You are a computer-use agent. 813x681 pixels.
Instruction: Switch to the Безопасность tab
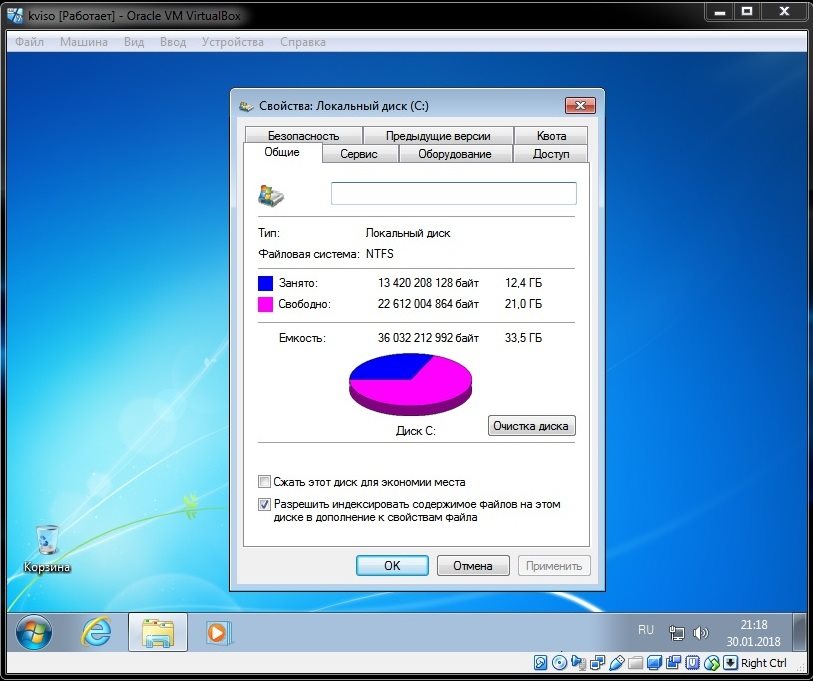tap(303, 135)
